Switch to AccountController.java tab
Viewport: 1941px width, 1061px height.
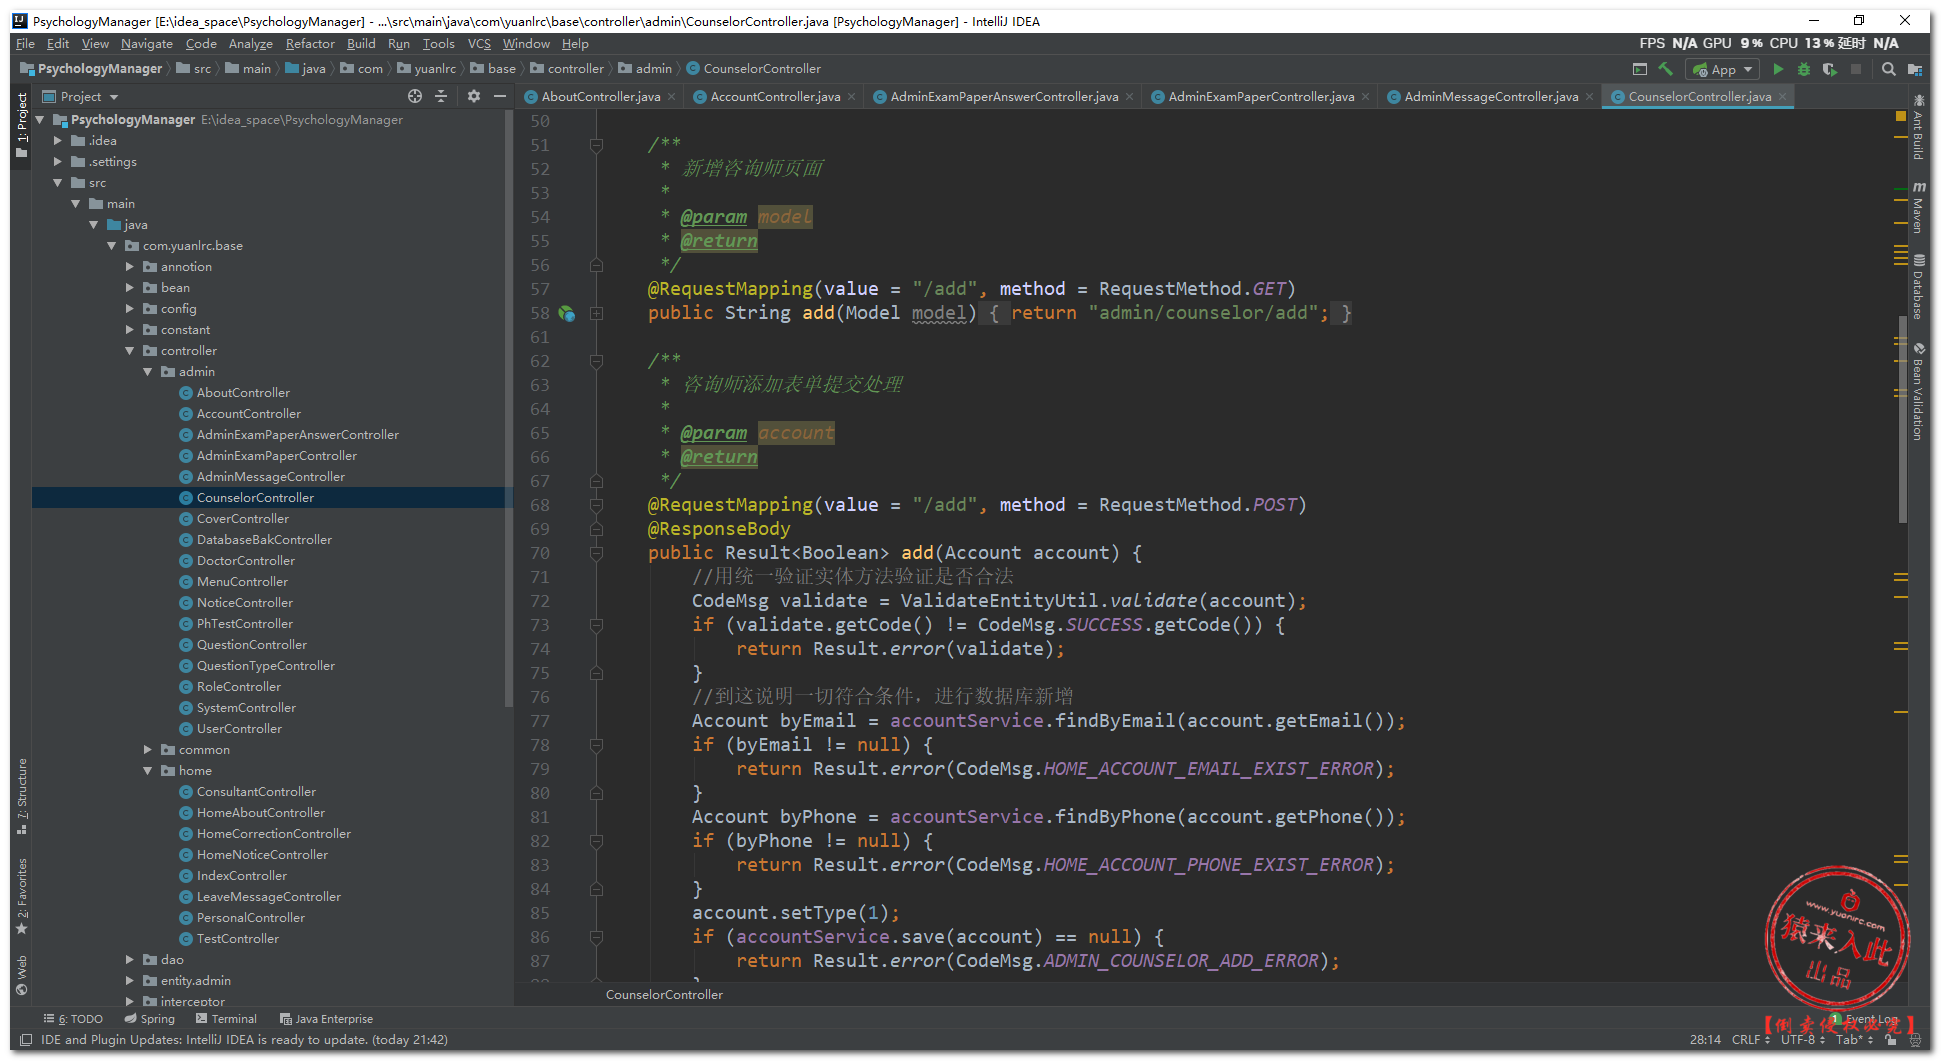coord(774,97)
